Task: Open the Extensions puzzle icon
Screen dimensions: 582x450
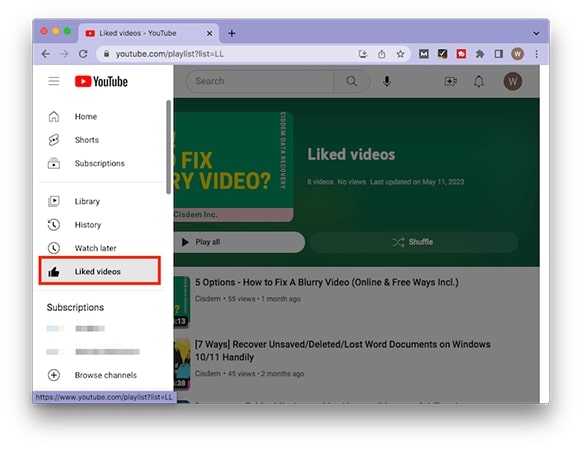Action: [480, 54]
